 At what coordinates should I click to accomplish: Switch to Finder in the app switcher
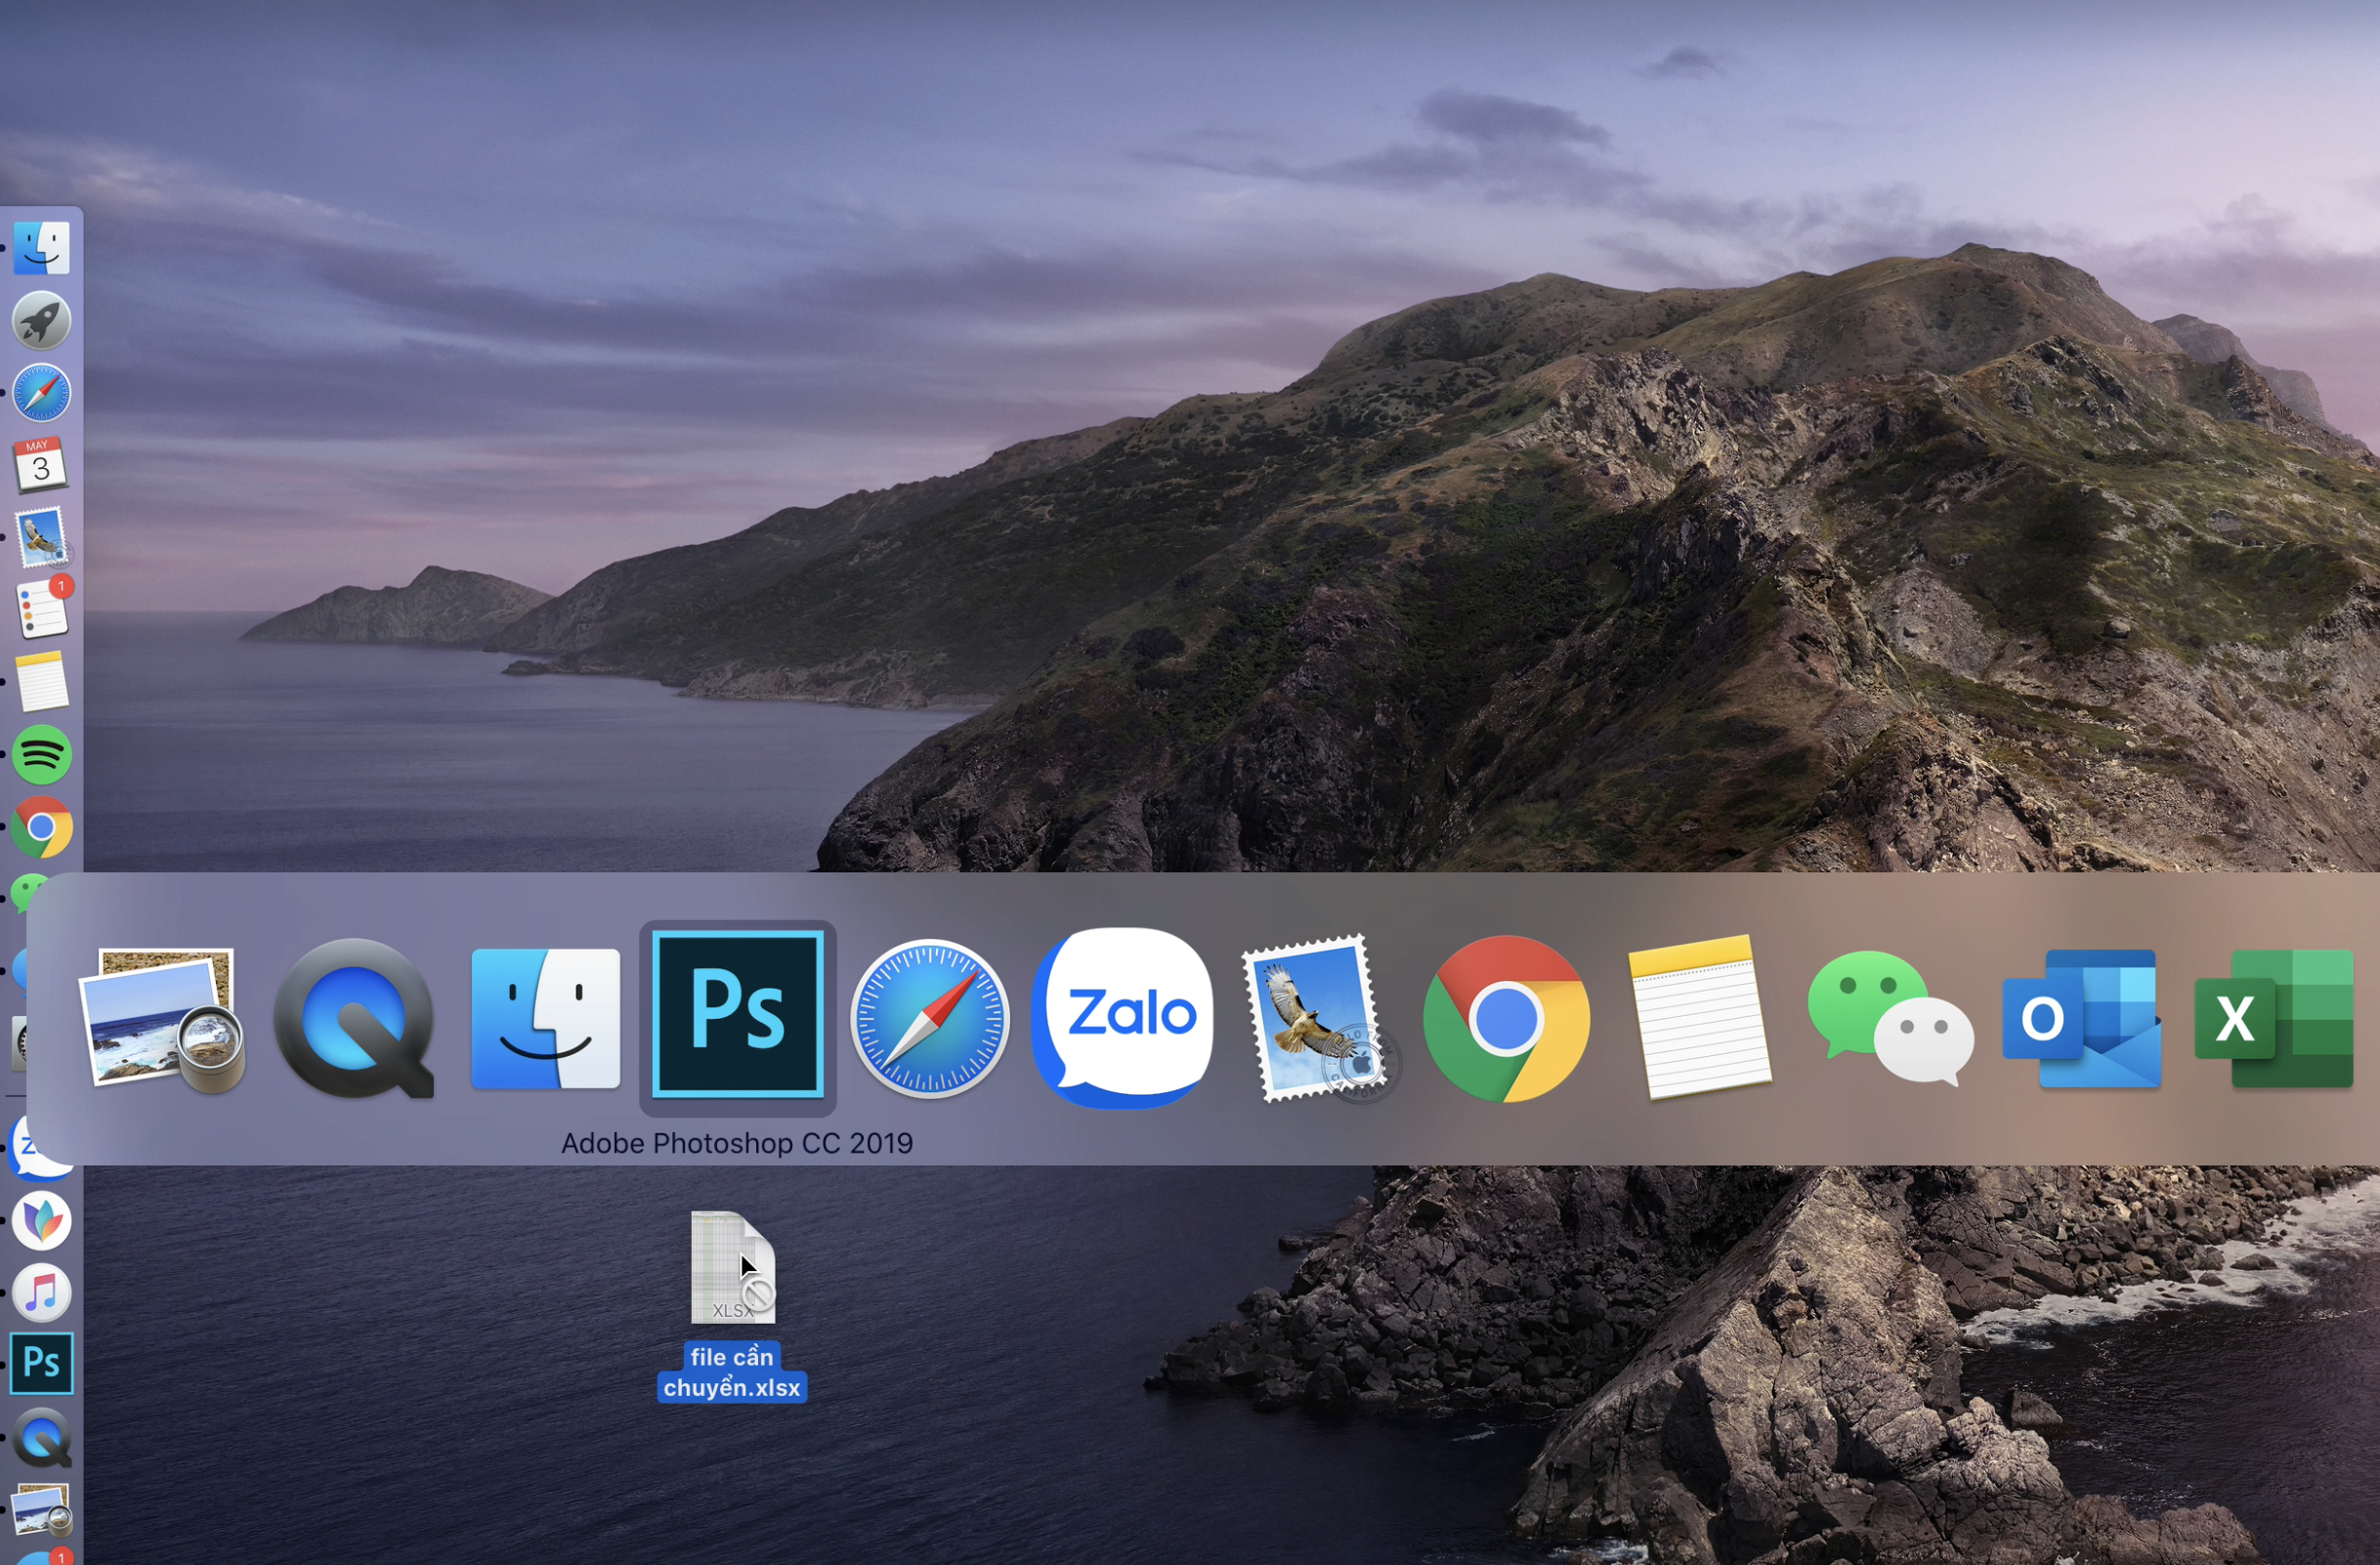click(546, 1019)
